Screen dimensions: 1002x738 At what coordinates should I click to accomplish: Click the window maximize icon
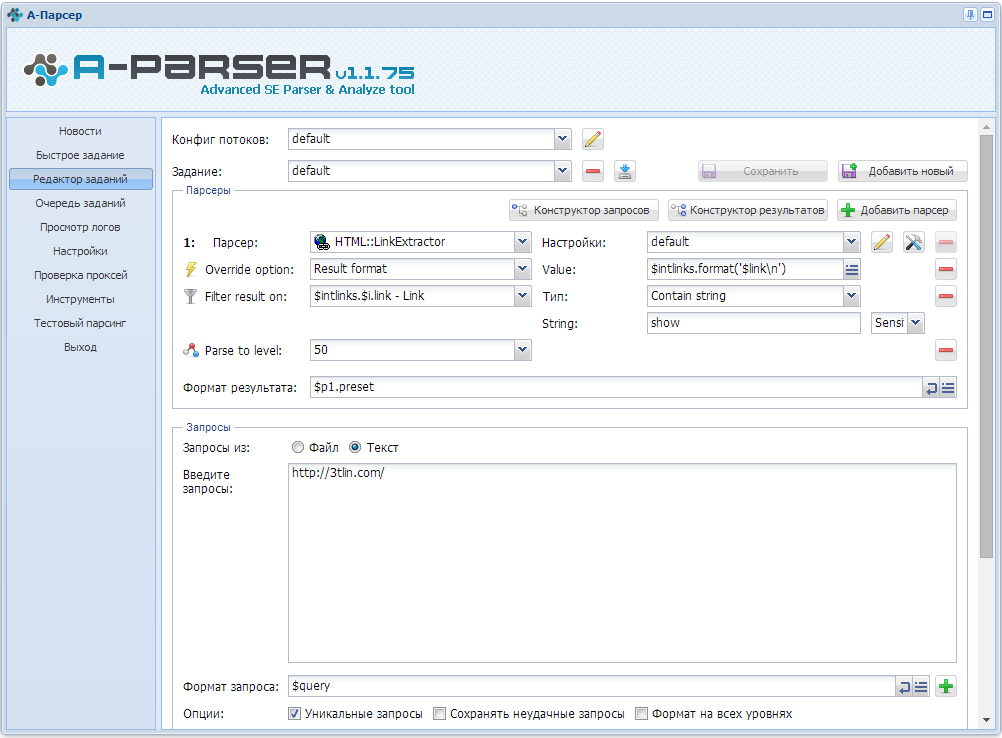[x=987, y=15]
